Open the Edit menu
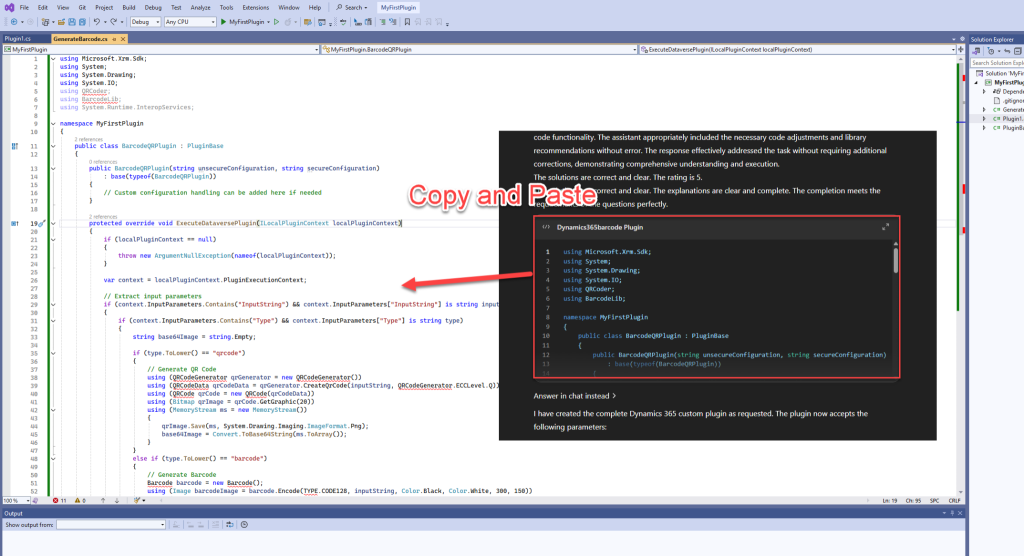The image size is (1024, 556). click(x=42, y=7)
